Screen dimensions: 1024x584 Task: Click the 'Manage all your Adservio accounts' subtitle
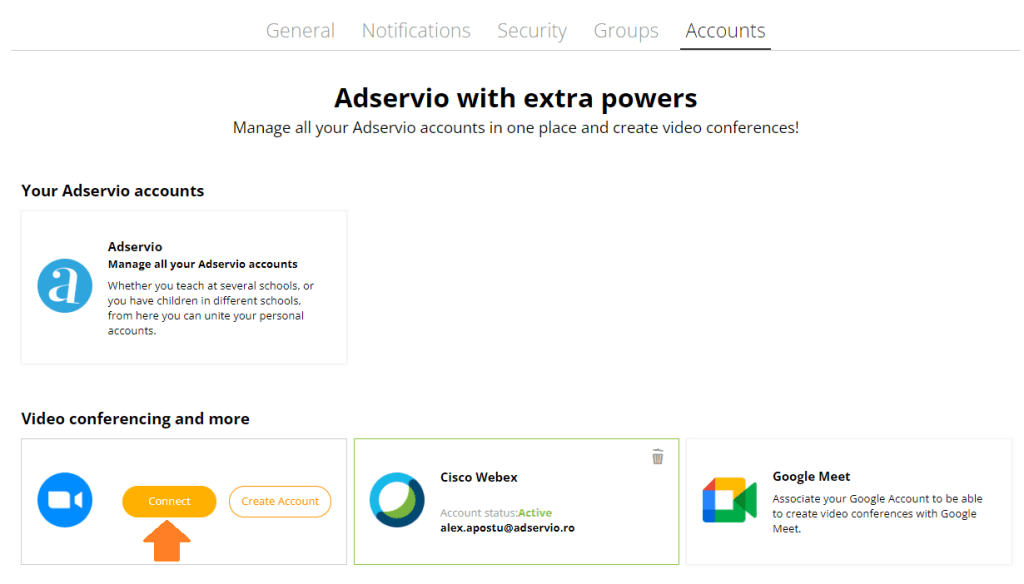(202, 264)
